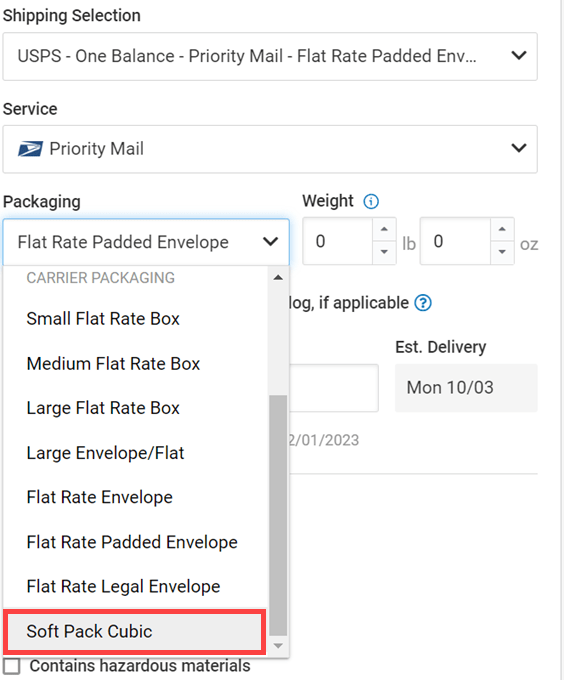Click the 2/01/2023 date text
This screenshot has width=564, height=680.
click(324, 441)
